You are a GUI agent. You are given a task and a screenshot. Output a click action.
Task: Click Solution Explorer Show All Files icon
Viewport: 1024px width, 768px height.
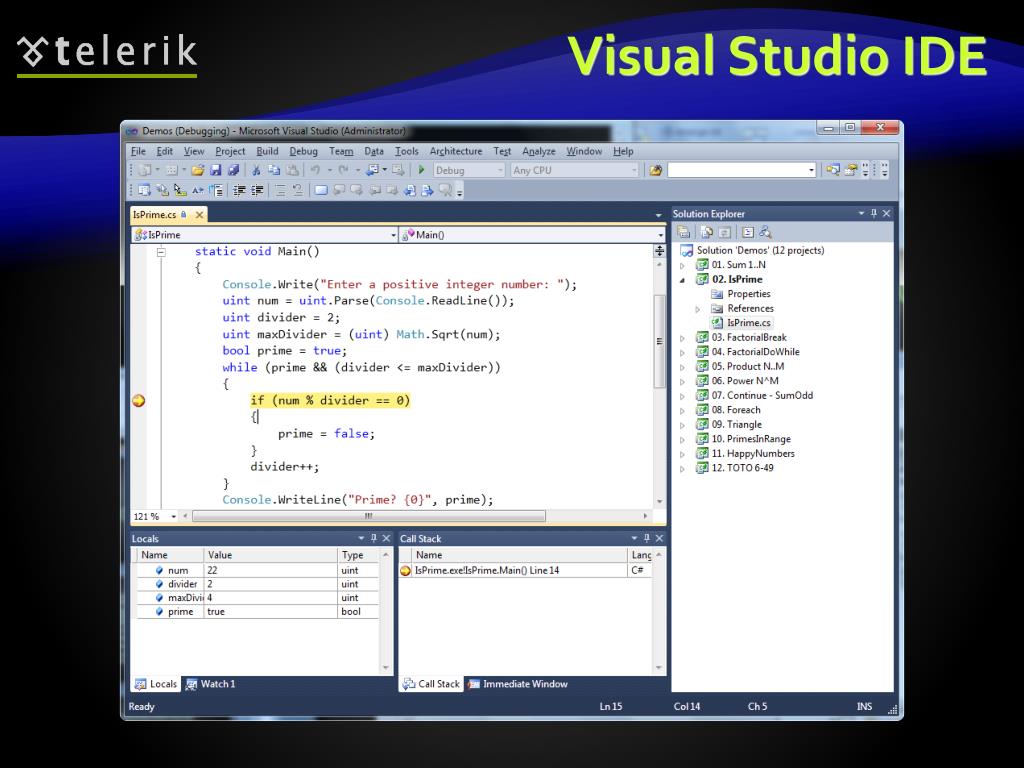click(707, 232)
